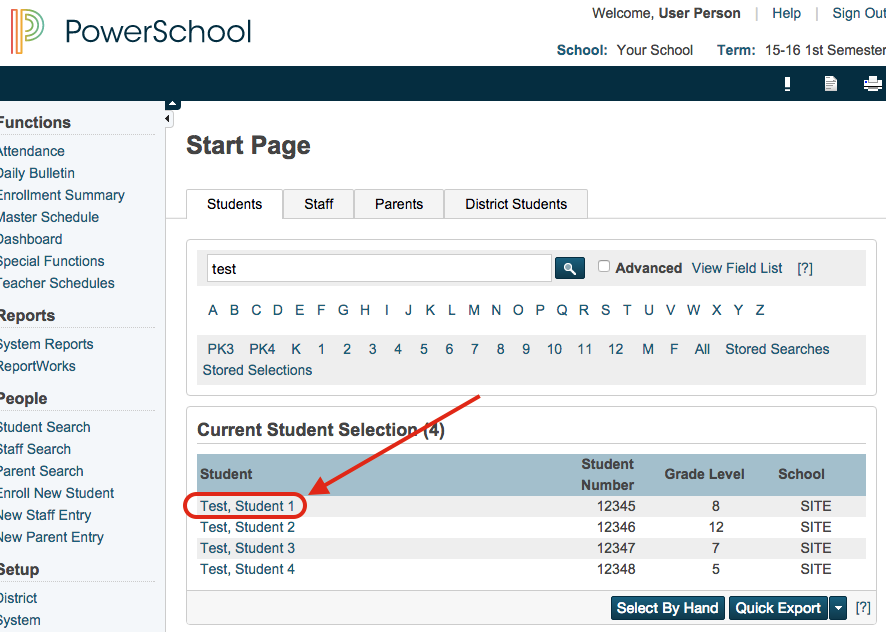886x632 pixels.
Task: Filter students by letter T
Action: coord(627,310)
